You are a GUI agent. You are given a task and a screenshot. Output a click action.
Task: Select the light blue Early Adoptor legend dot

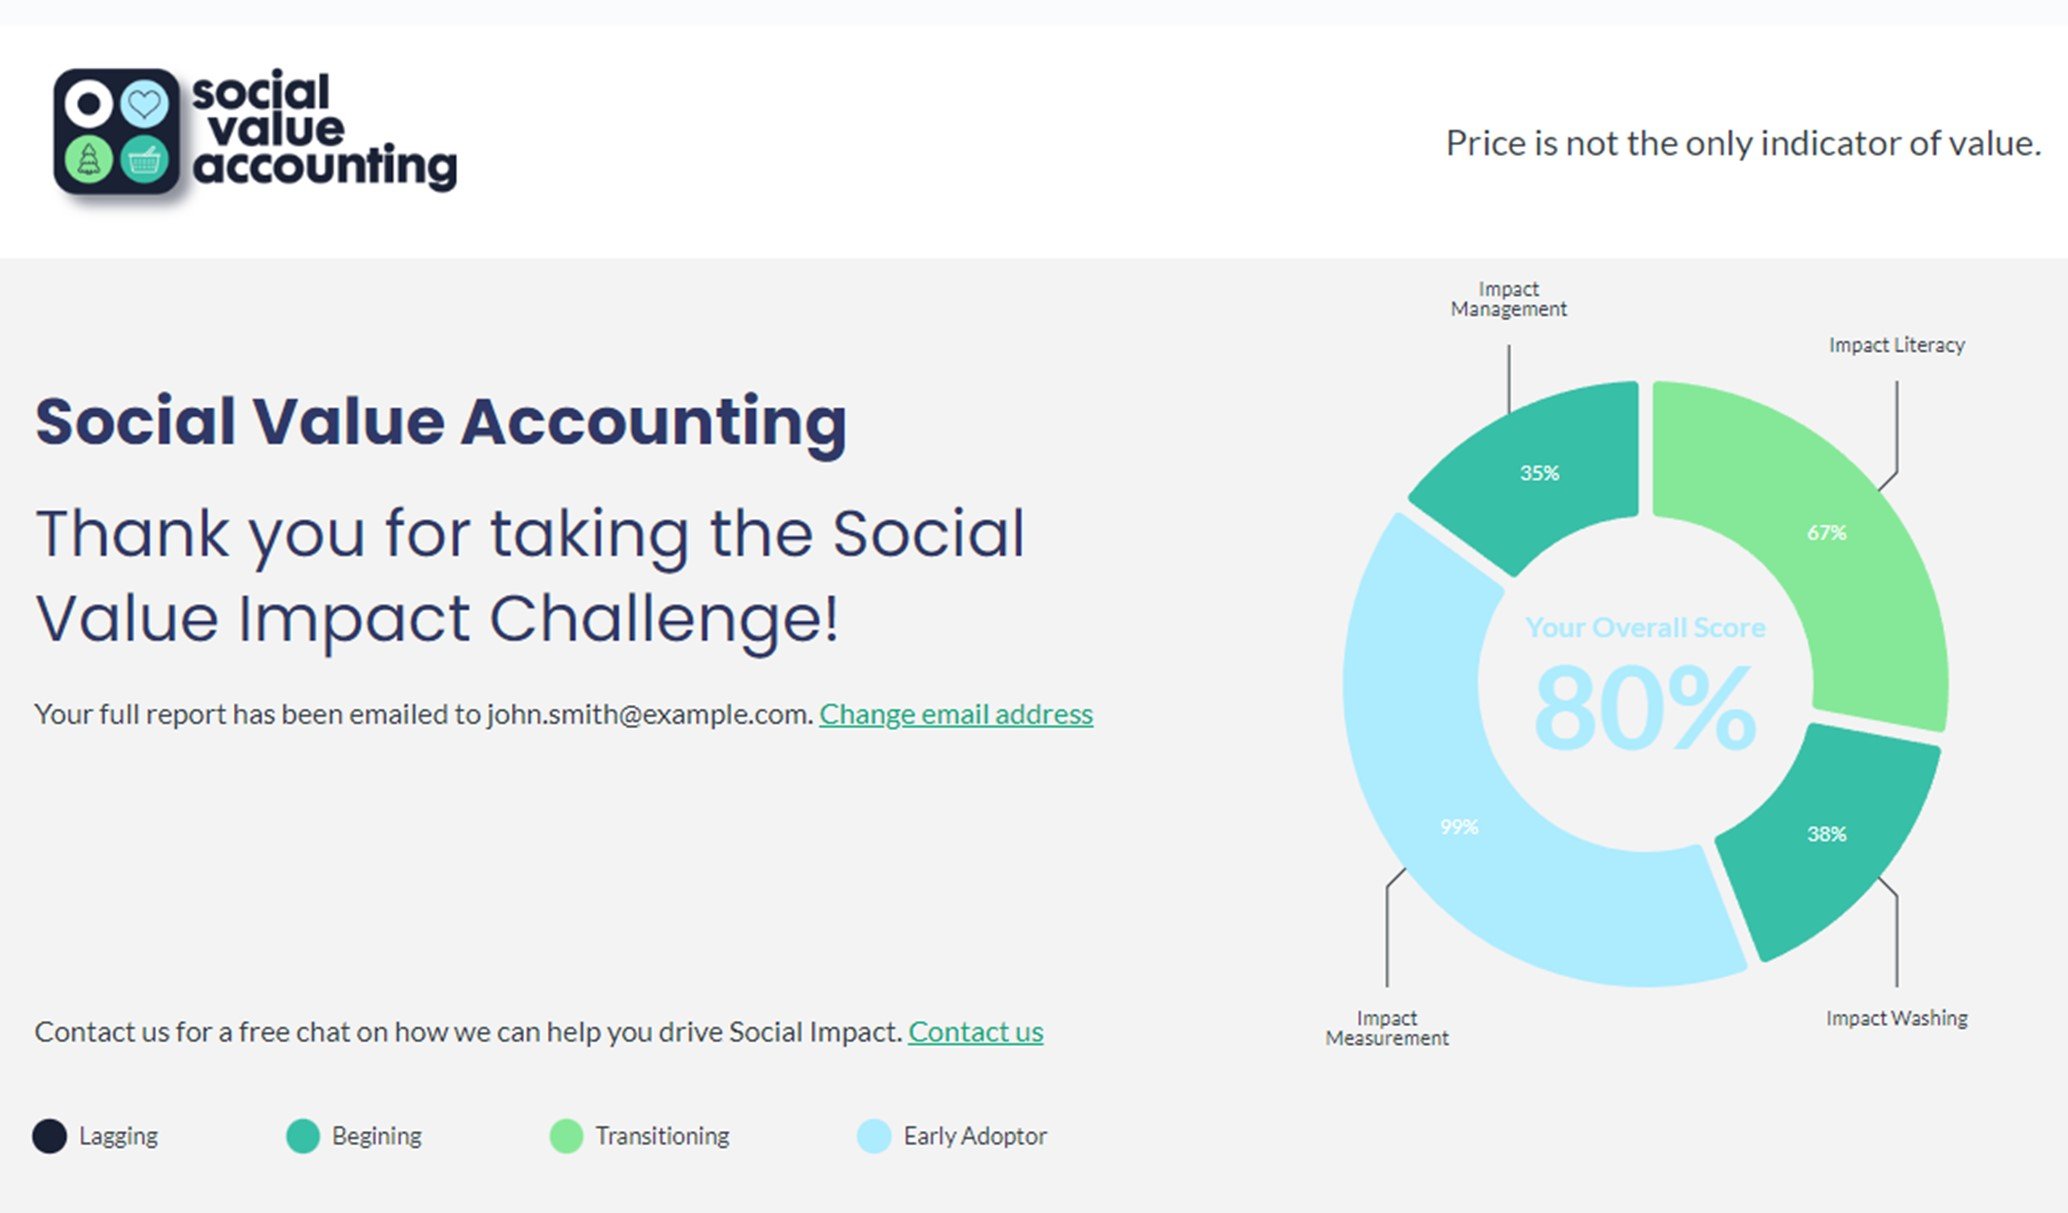(x=874, y=1136)
